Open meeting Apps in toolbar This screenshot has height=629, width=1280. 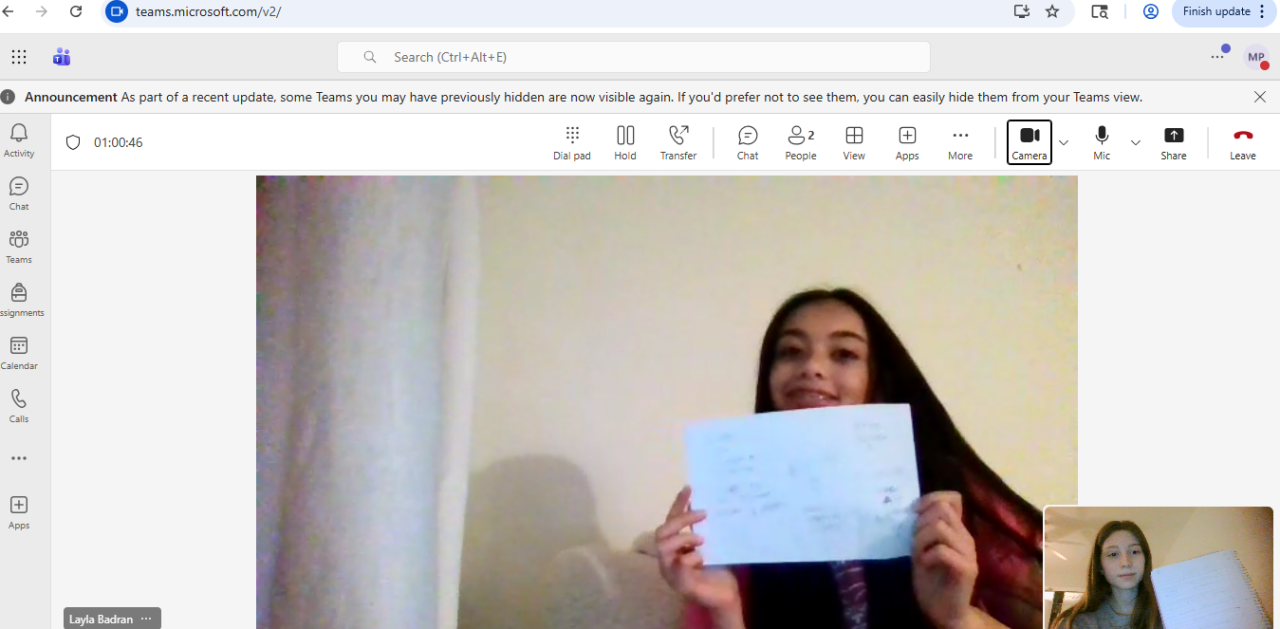tap(907, 143)
